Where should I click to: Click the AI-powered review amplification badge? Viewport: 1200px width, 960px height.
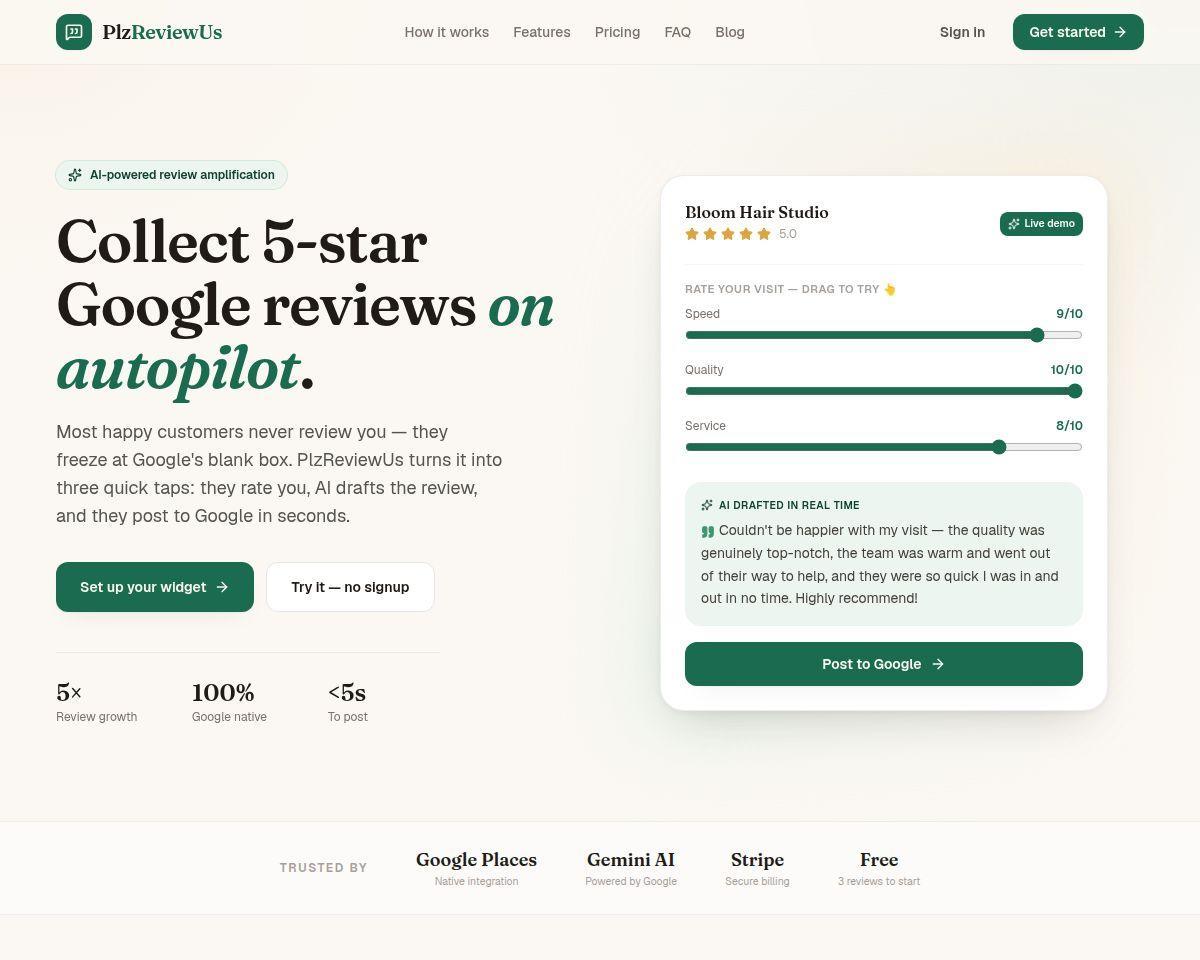point(171,175)
